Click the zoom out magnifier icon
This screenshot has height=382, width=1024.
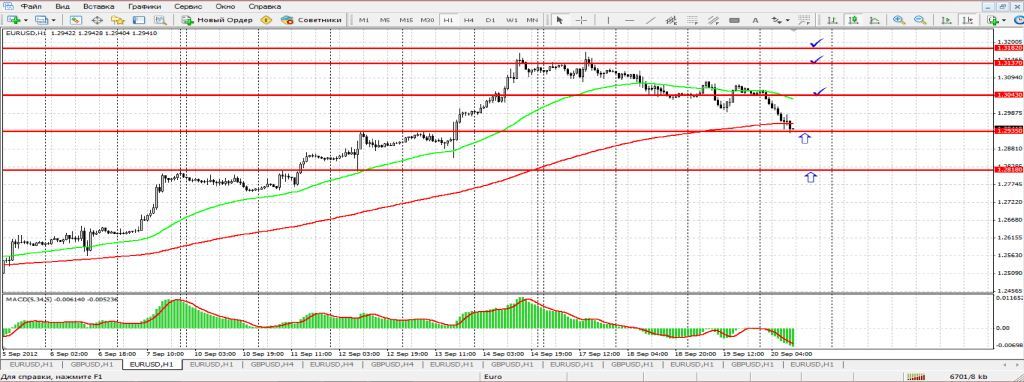pos(920,20)
